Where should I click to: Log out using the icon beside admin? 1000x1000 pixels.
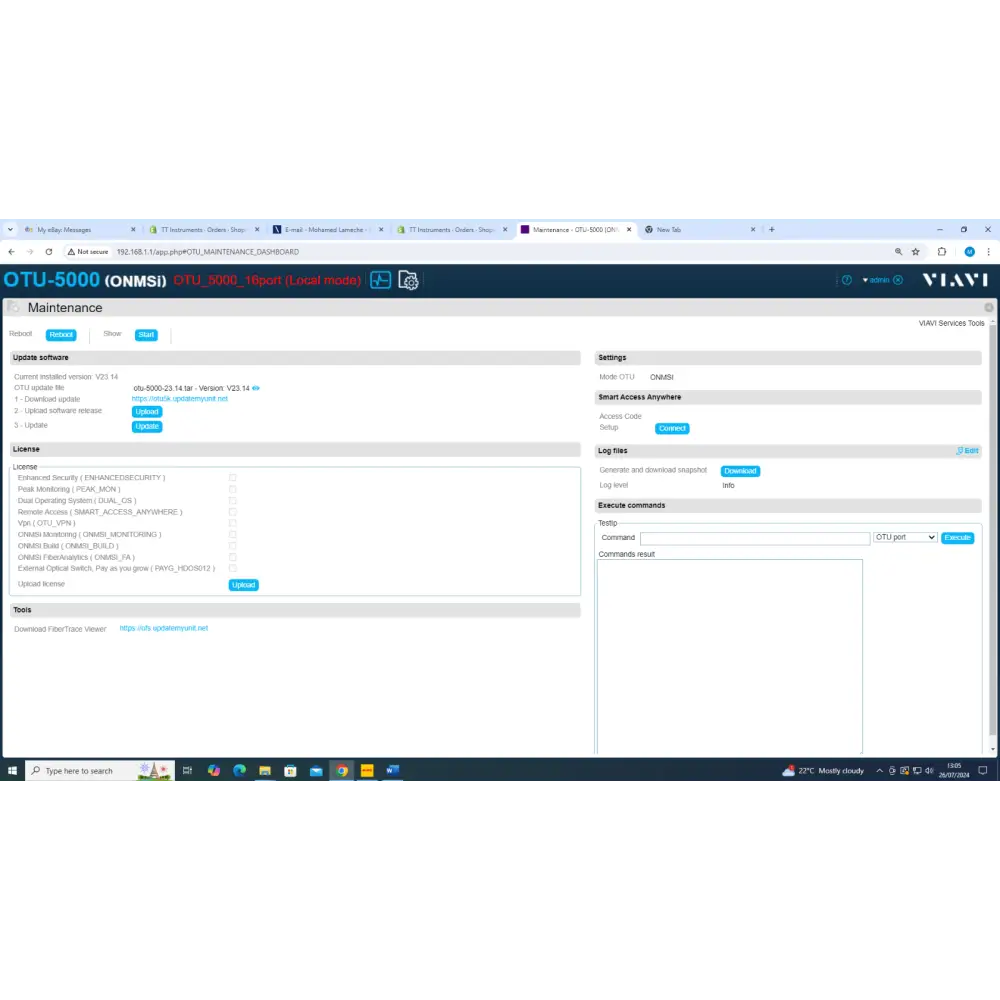[x=898, y=280]
